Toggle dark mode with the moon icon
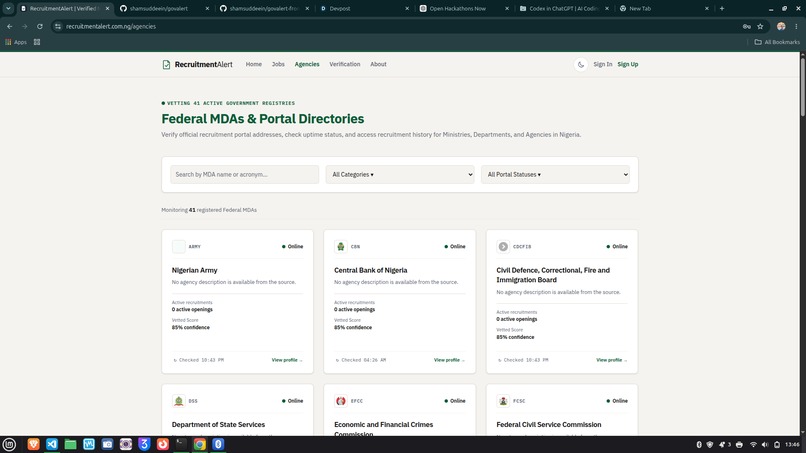The image size is (806, 453). (x=581, y=65)
